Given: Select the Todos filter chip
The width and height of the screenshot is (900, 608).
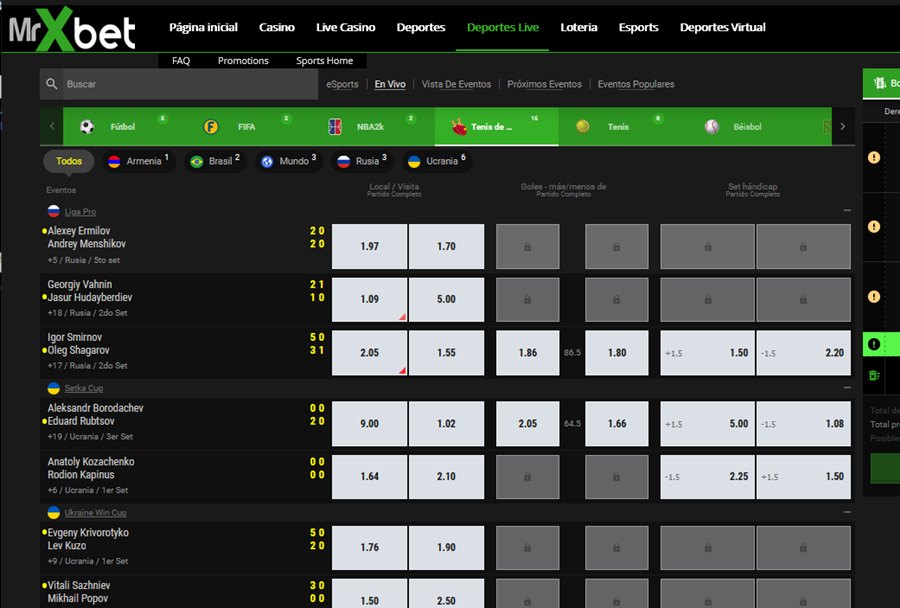Looking at the screenshot, I should 69,161.
